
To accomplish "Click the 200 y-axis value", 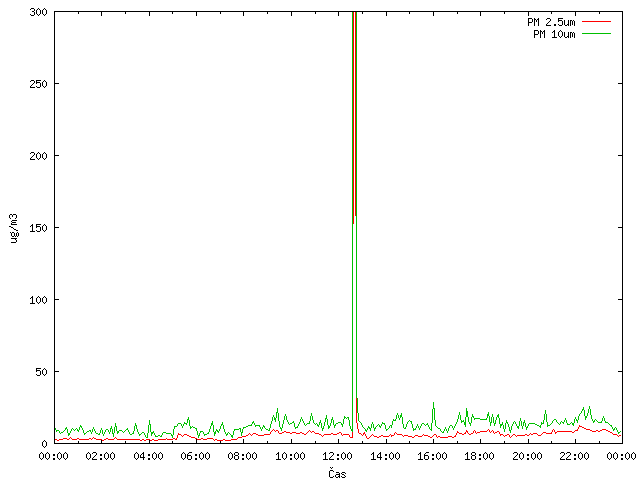I will pos(38,156).
